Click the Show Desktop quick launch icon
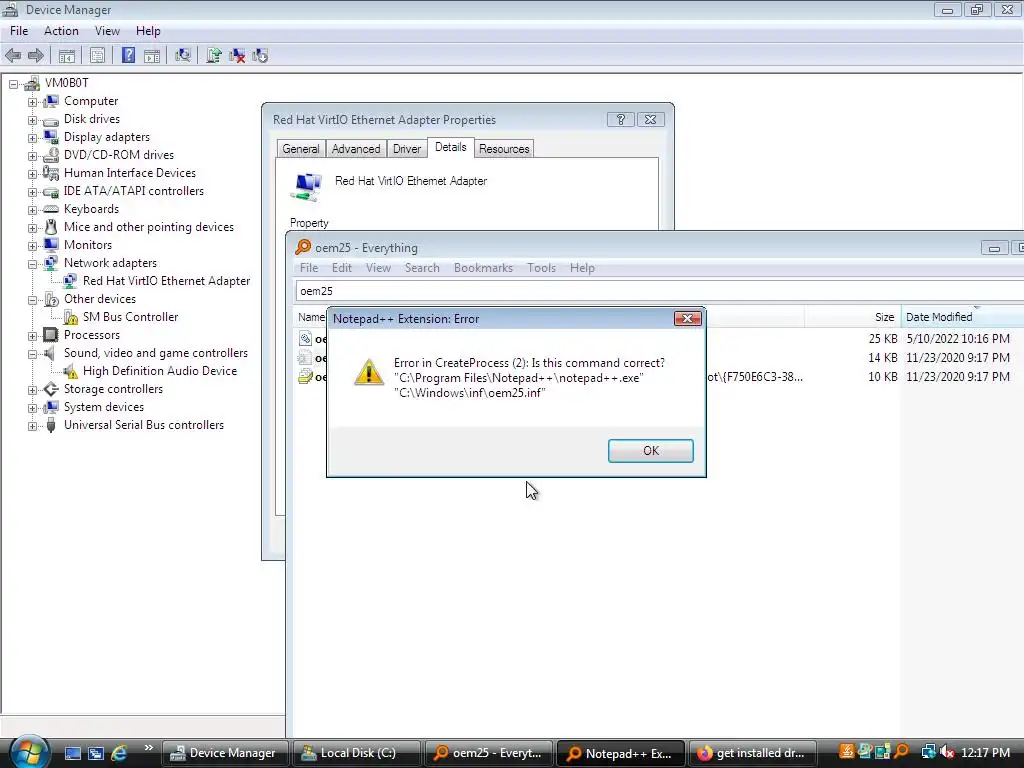The image size is (1024, 768). coord(72,753)
